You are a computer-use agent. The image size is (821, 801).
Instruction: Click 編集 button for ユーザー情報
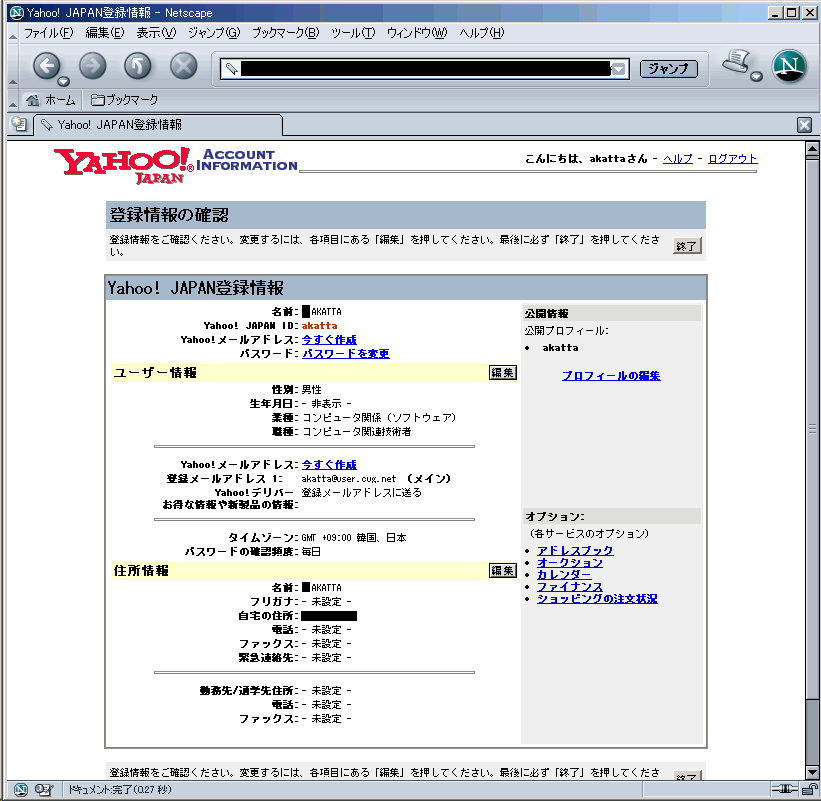(x=503, y=372)
